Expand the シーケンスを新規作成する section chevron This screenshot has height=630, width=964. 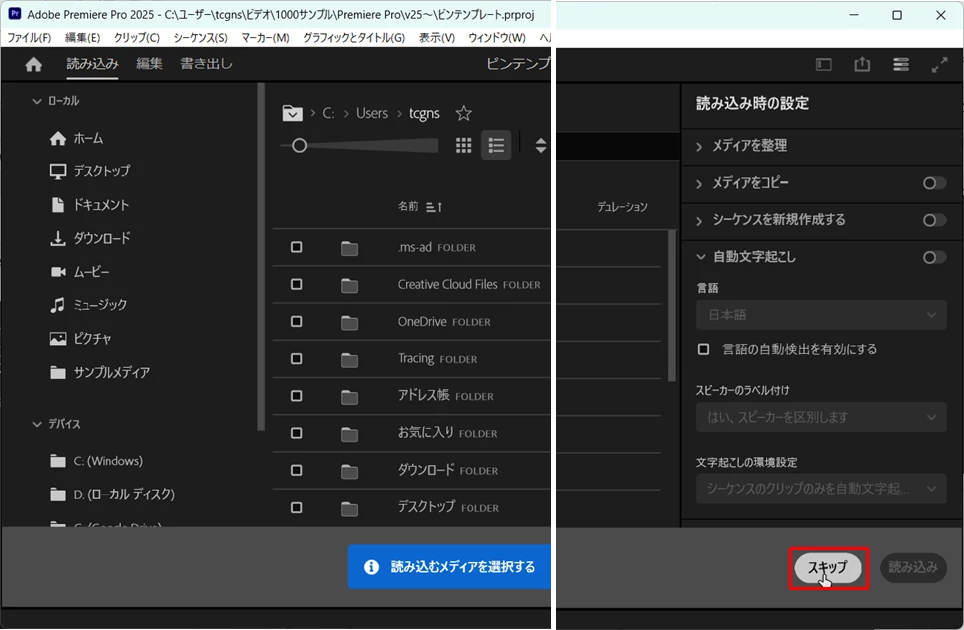[x=699, y=221]
